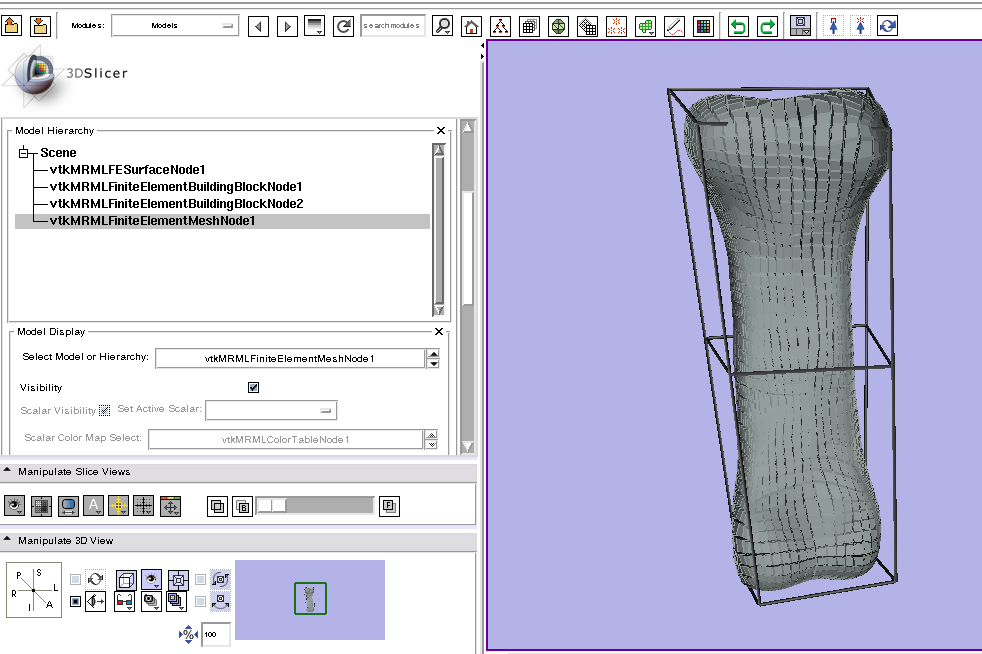982x654 pixels.
Task: Open the Modules dropdown showing Models
Action: point(175,26)
